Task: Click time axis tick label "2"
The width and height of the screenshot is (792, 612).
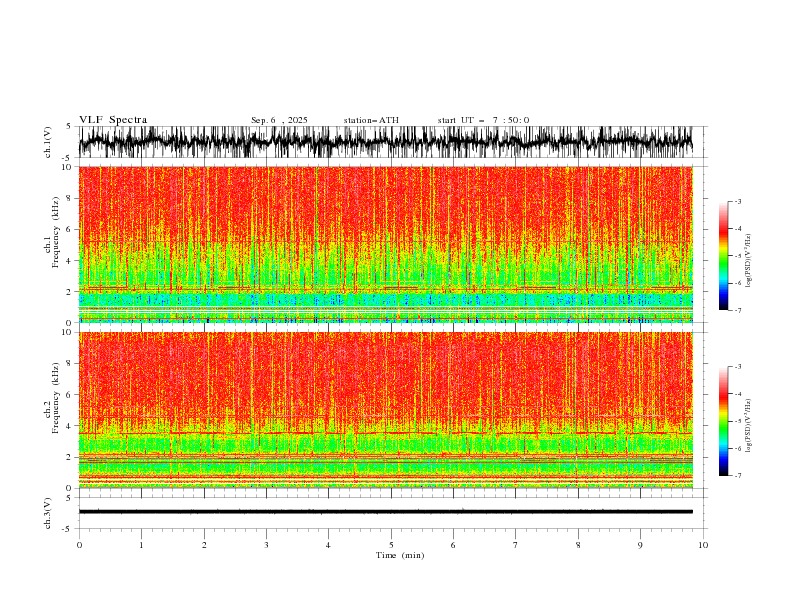Action: 204,545
